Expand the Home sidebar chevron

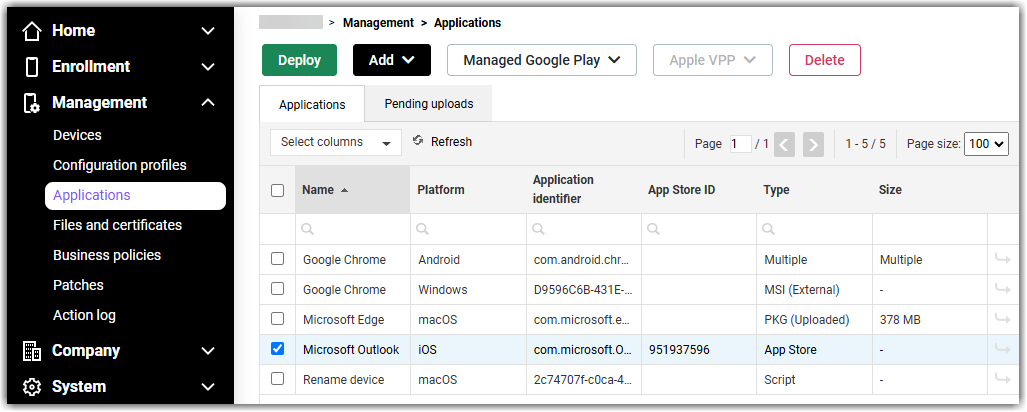pyautogui.click(x=208, y=31)
